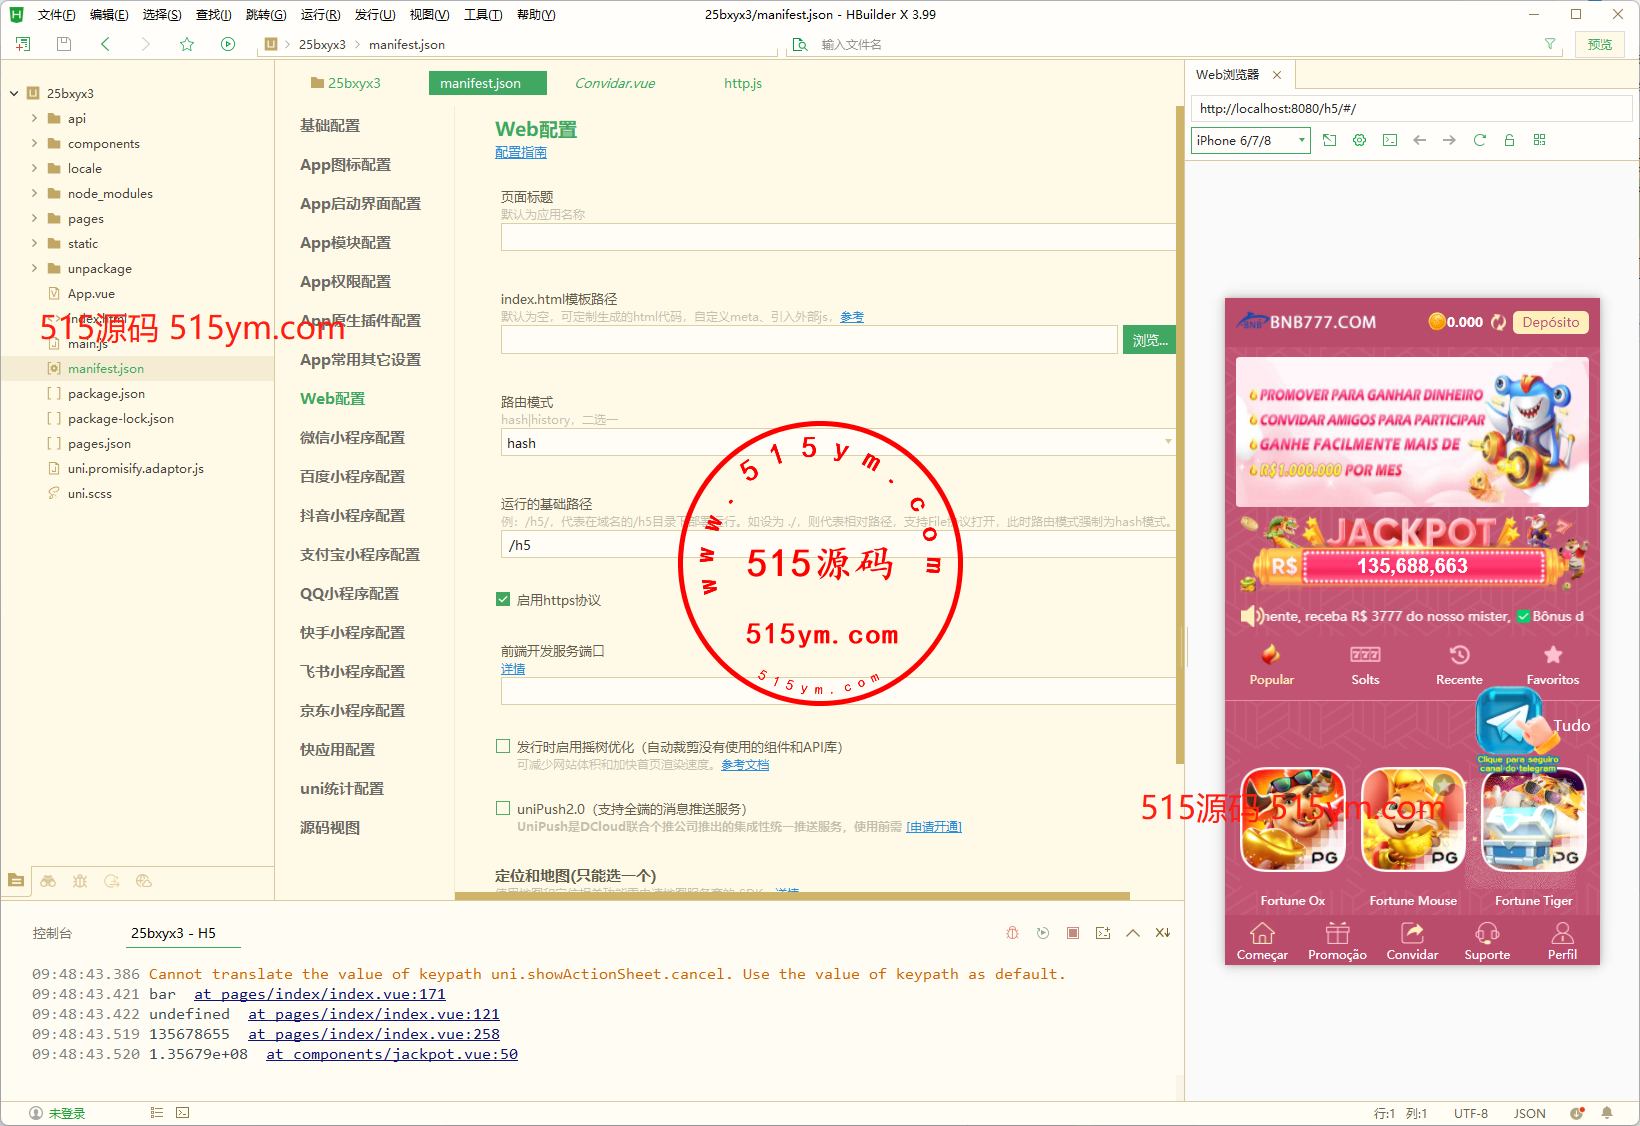Viewport: 1640px width, 1126px height.
Task: Click the bookmark star icon in toolbar
Action: click(187, 44)
